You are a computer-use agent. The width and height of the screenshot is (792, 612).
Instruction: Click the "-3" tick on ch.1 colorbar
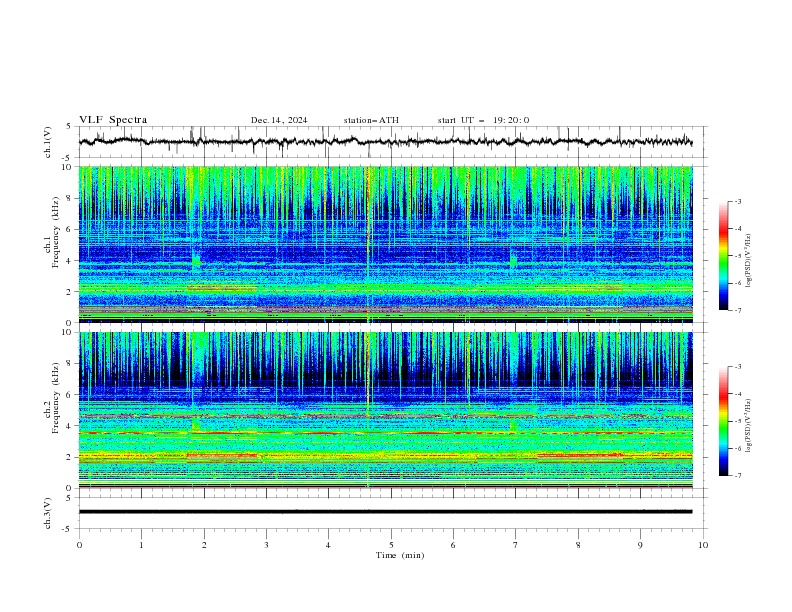point(737,201)
